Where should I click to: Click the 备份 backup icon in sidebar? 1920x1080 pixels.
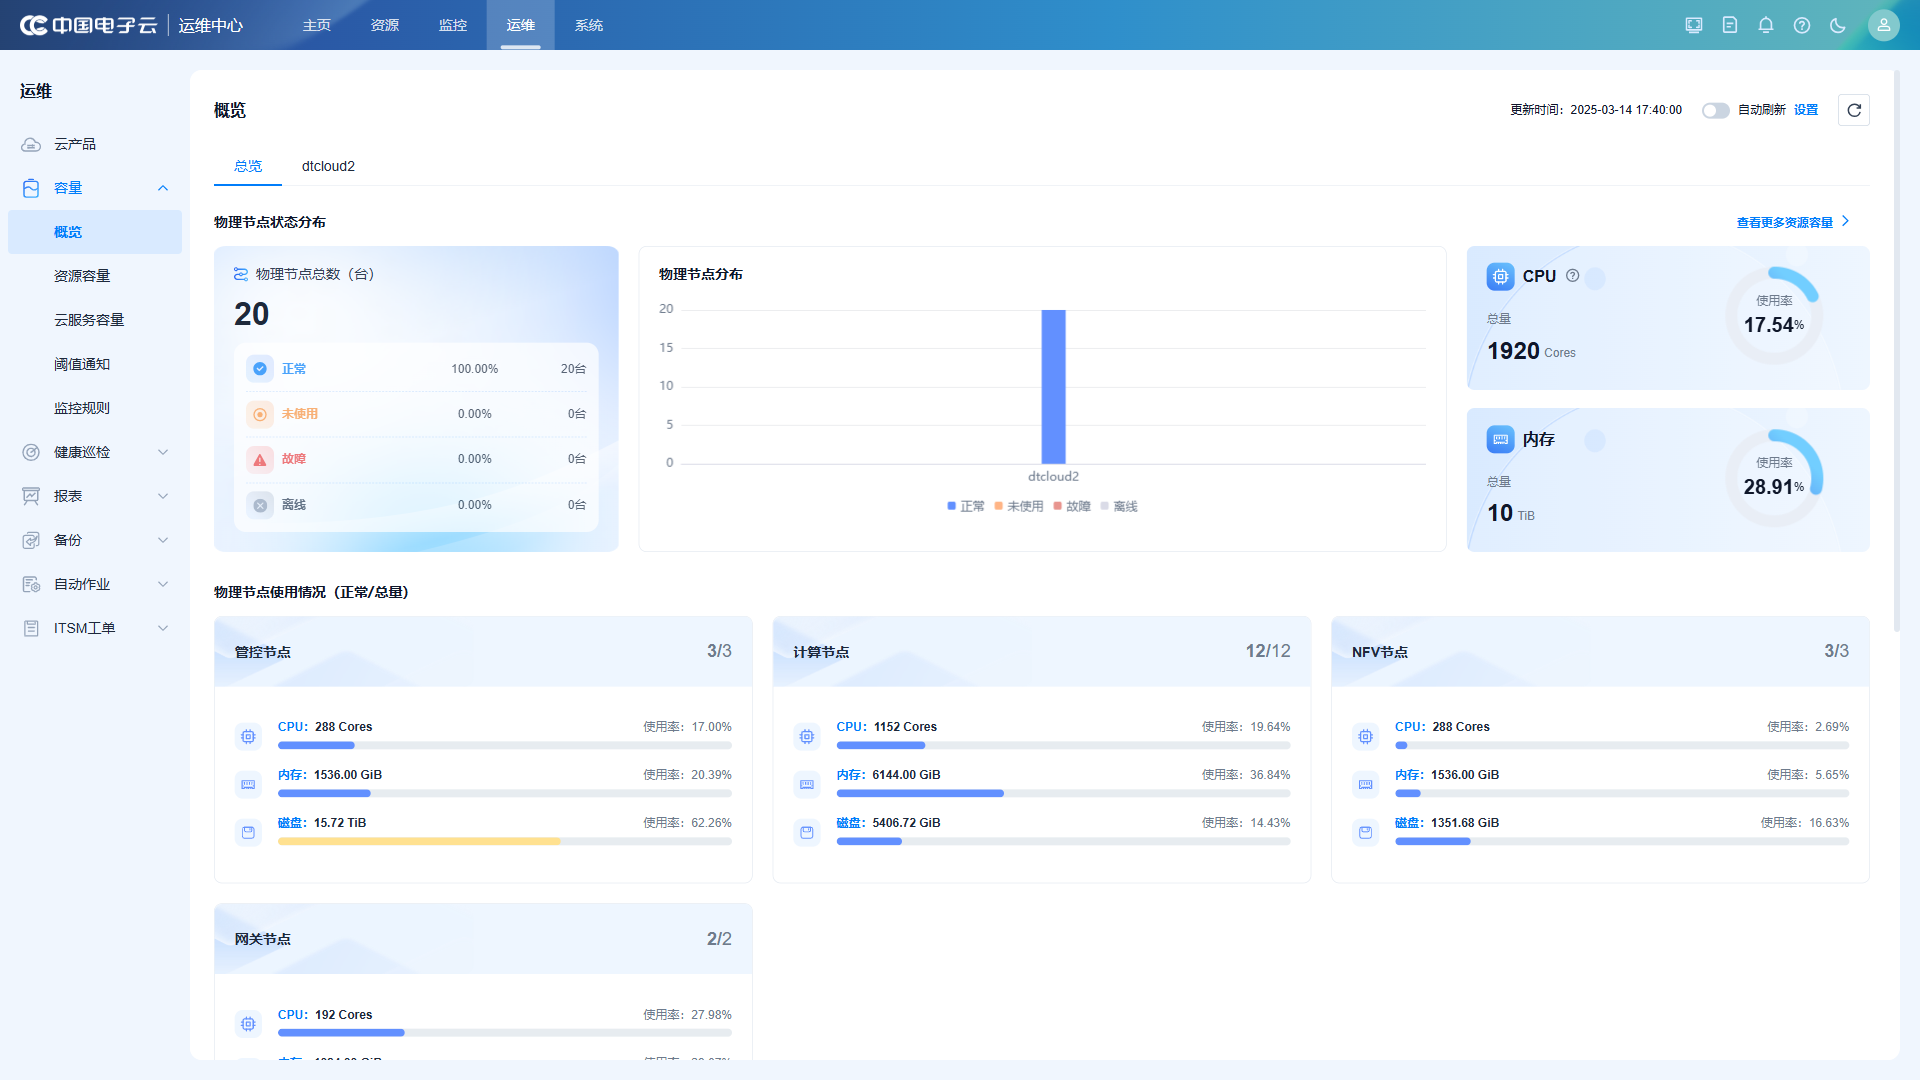pos(31,540)
